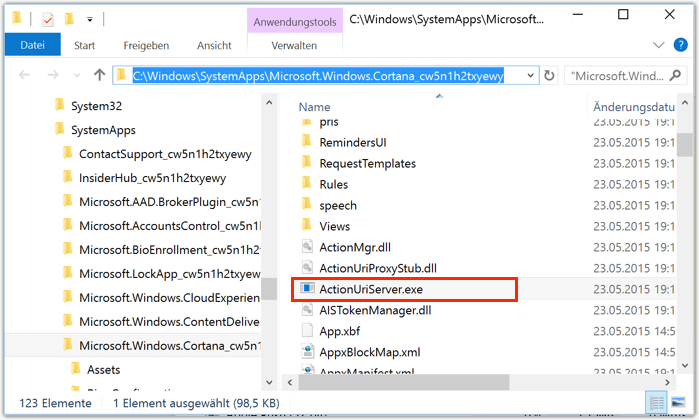Switch to the Ansicht tab
This screenshot has width=699, height=420.
(214, 45)
